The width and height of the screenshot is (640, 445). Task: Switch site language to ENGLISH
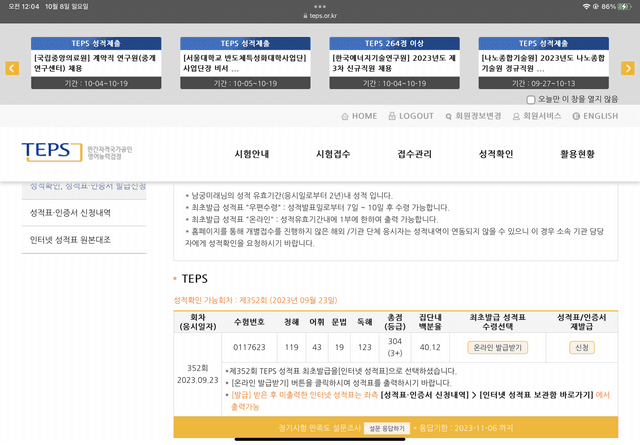coord(595,116)
